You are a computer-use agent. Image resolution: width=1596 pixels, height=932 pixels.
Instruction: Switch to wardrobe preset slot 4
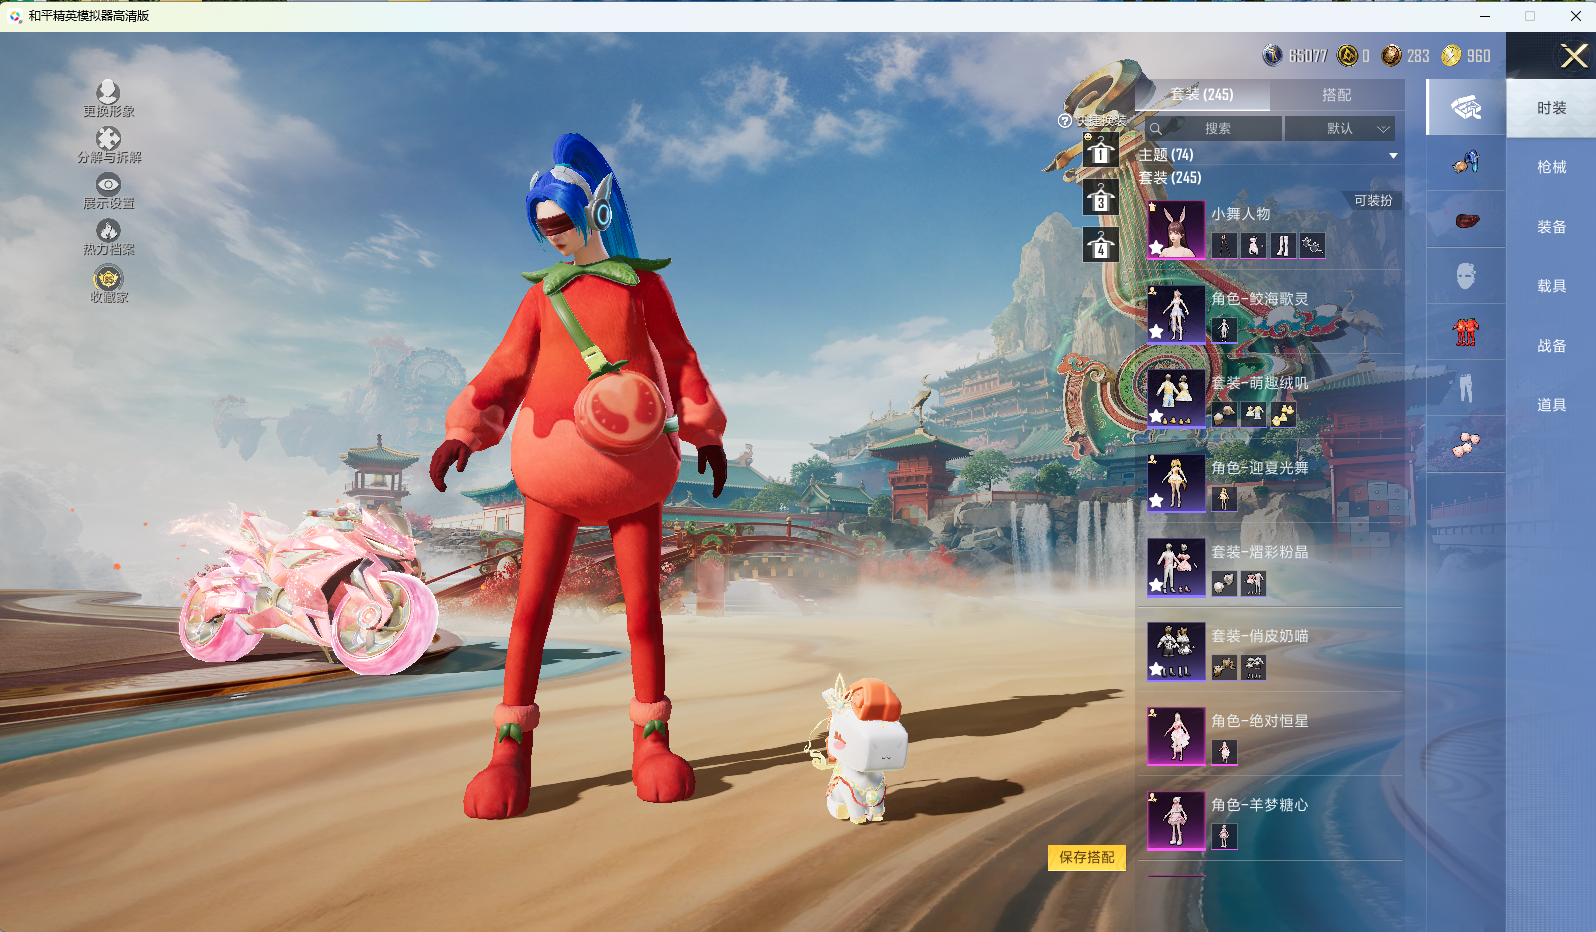1100,246
